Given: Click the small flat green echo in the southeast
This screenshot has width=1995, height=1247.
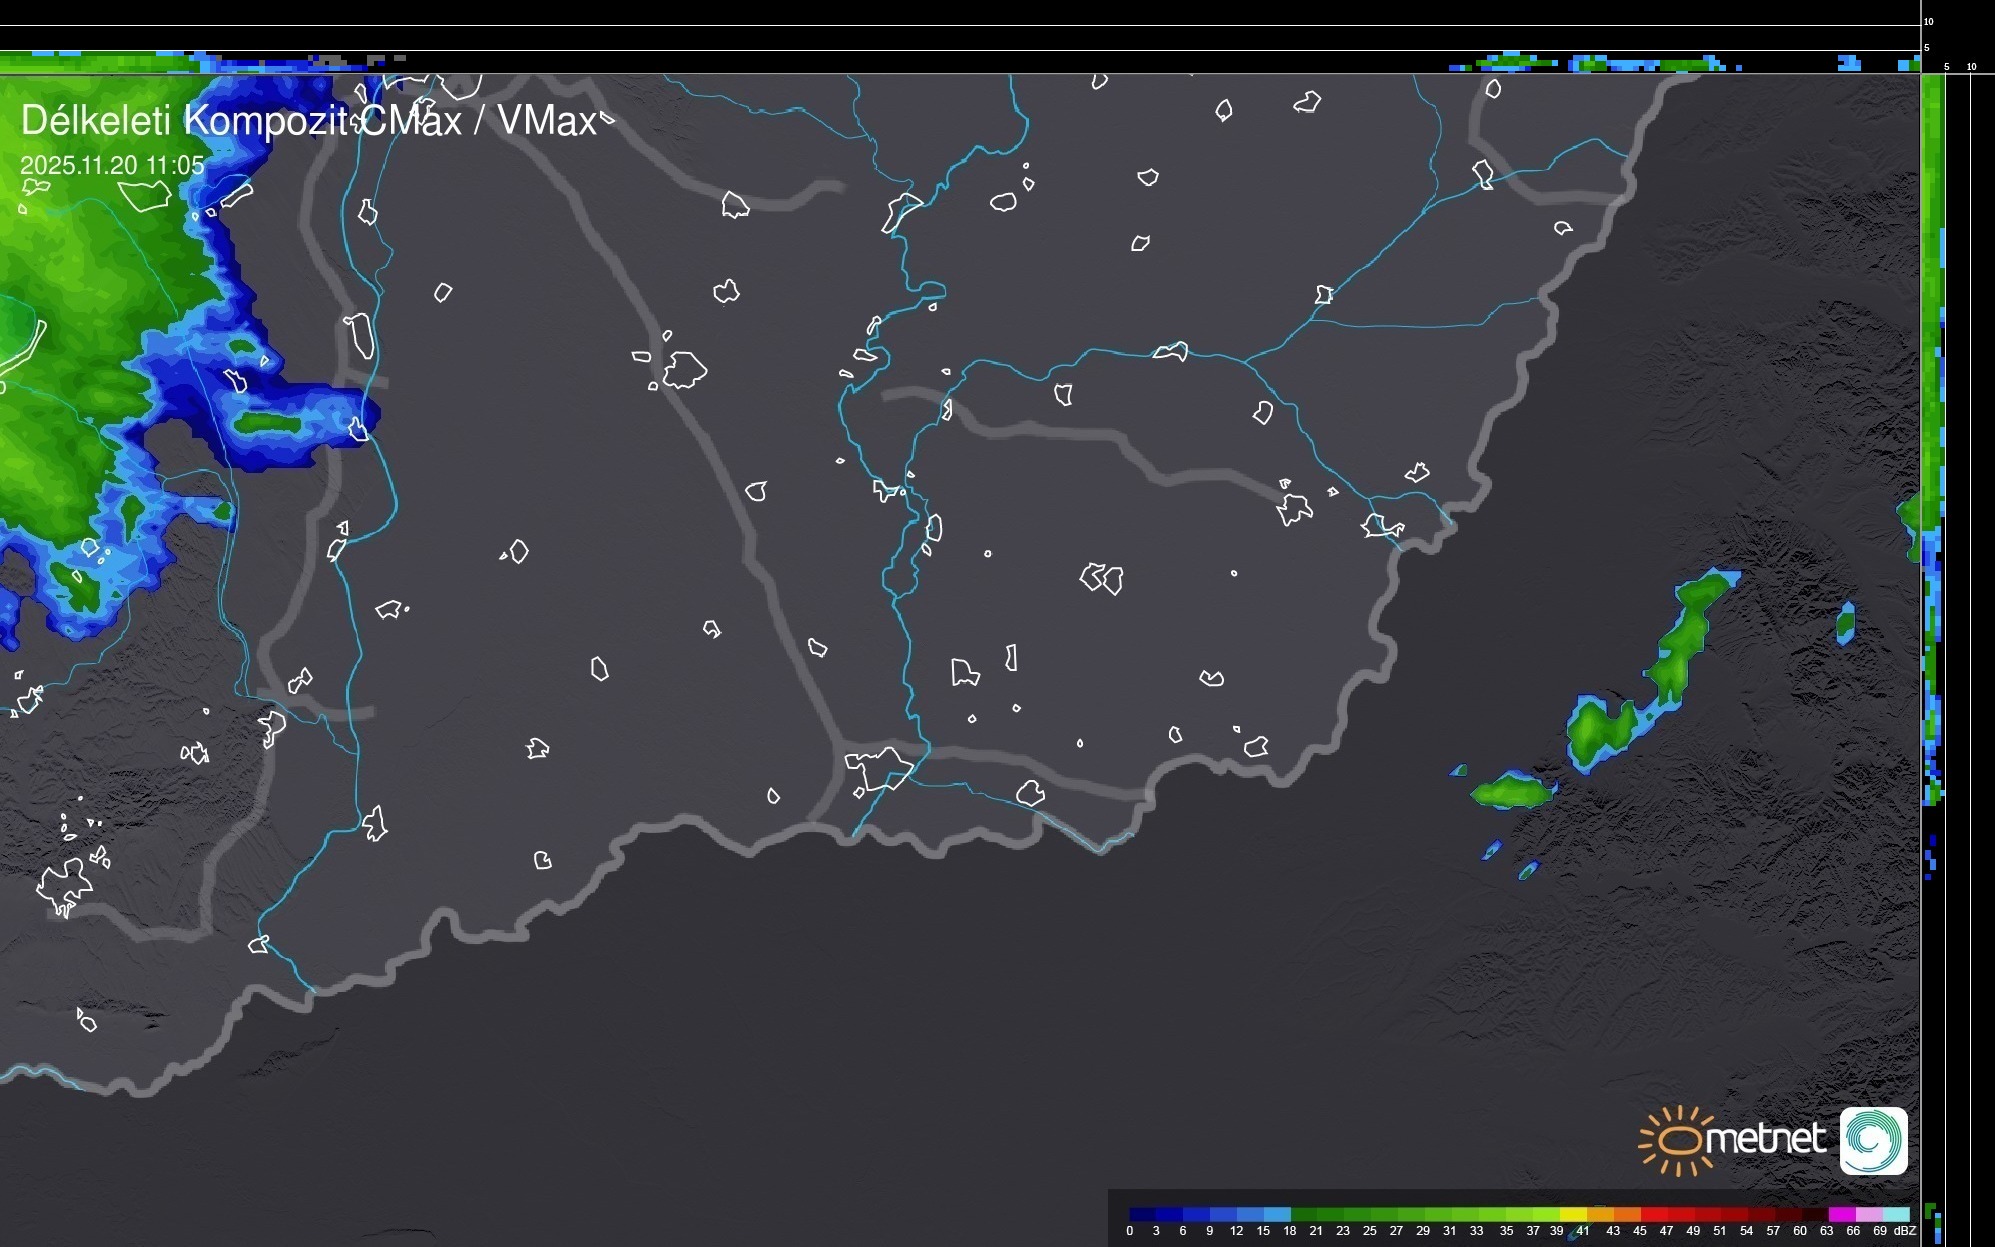Looking at the screenshot, I should pyautogui.click(x=1512, y=791).
